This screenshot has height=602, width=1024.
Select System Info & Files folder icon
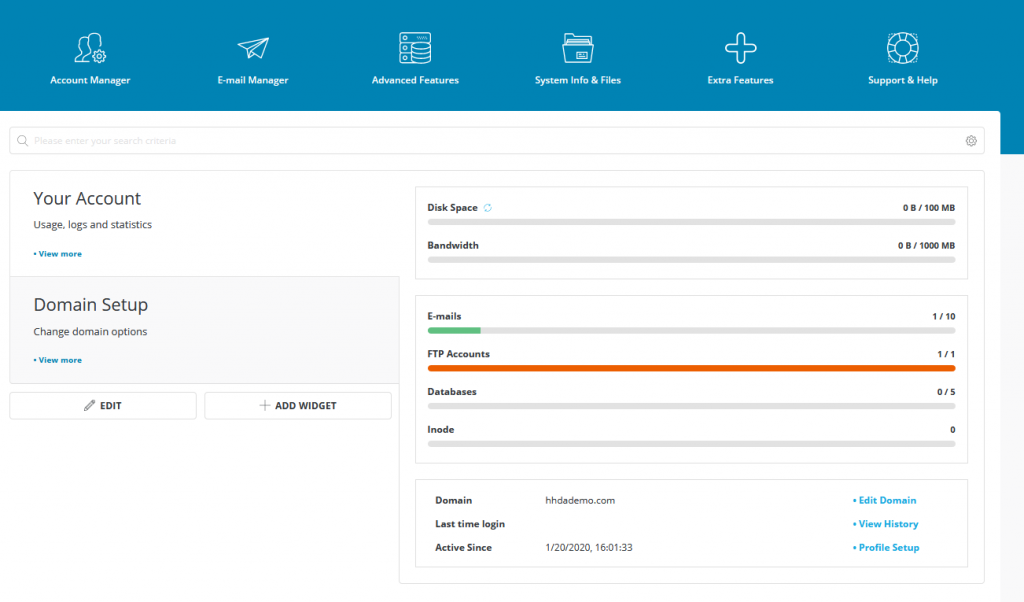tap(578, 48)
